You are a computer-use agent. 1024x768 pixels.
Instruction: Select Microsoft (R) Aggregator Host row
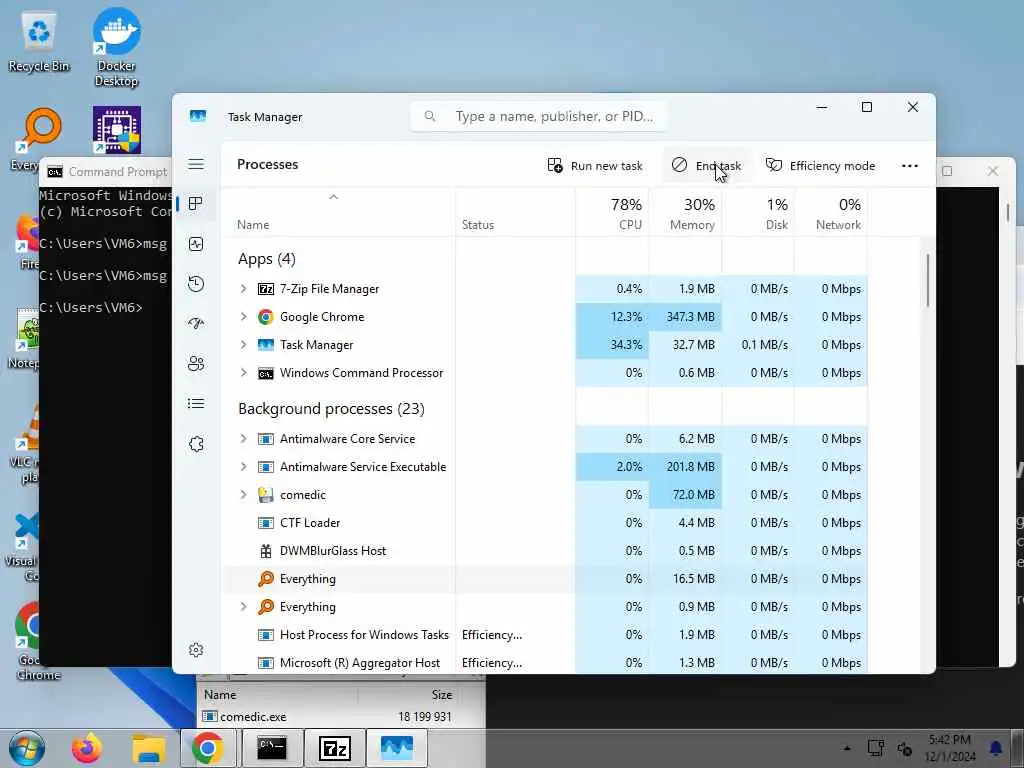click(x=544, y=663)
